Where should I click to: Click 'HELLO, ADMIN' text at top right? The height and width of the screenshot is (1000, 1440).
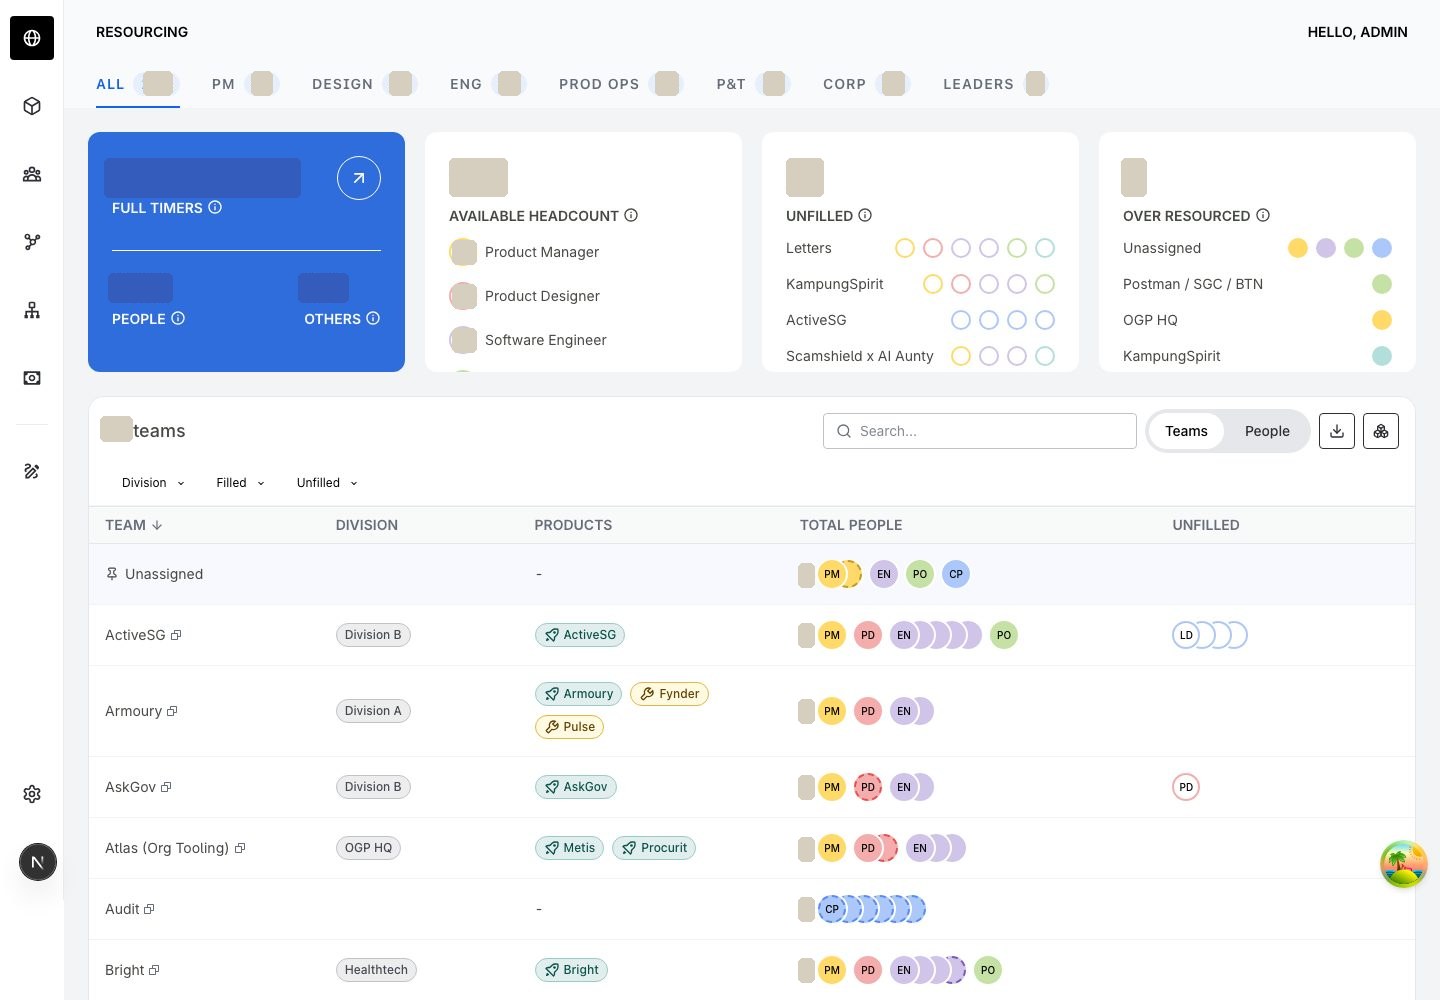[x=1357, y=32]
